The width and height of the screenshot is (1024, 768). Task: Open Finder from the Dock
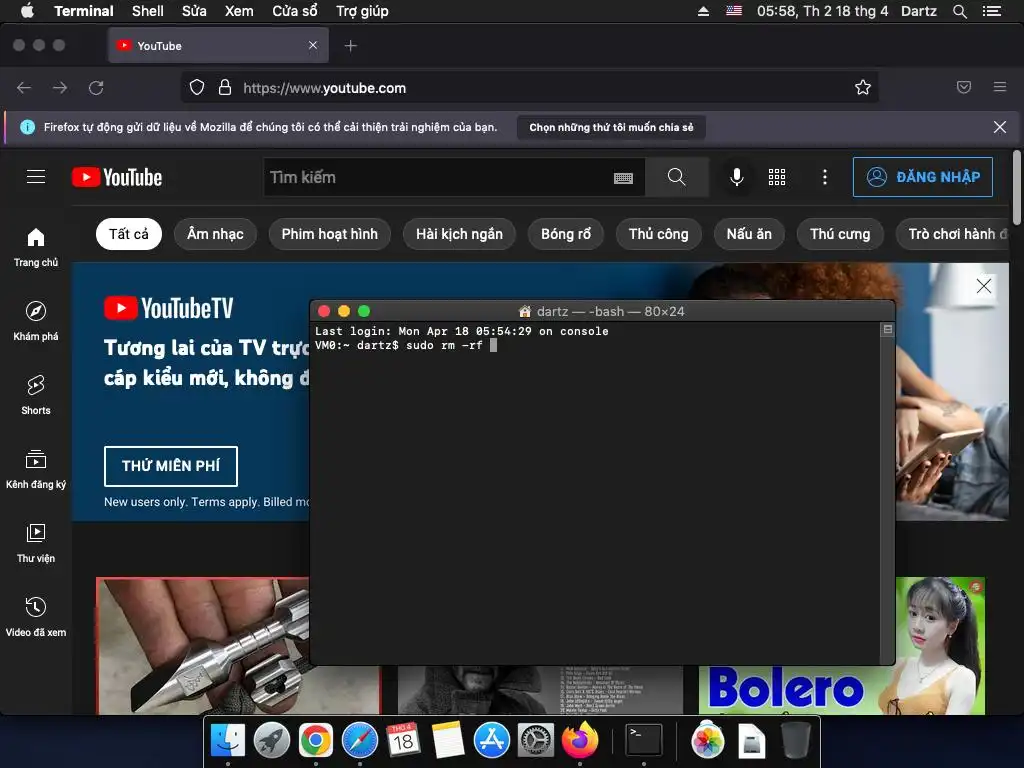227,741
